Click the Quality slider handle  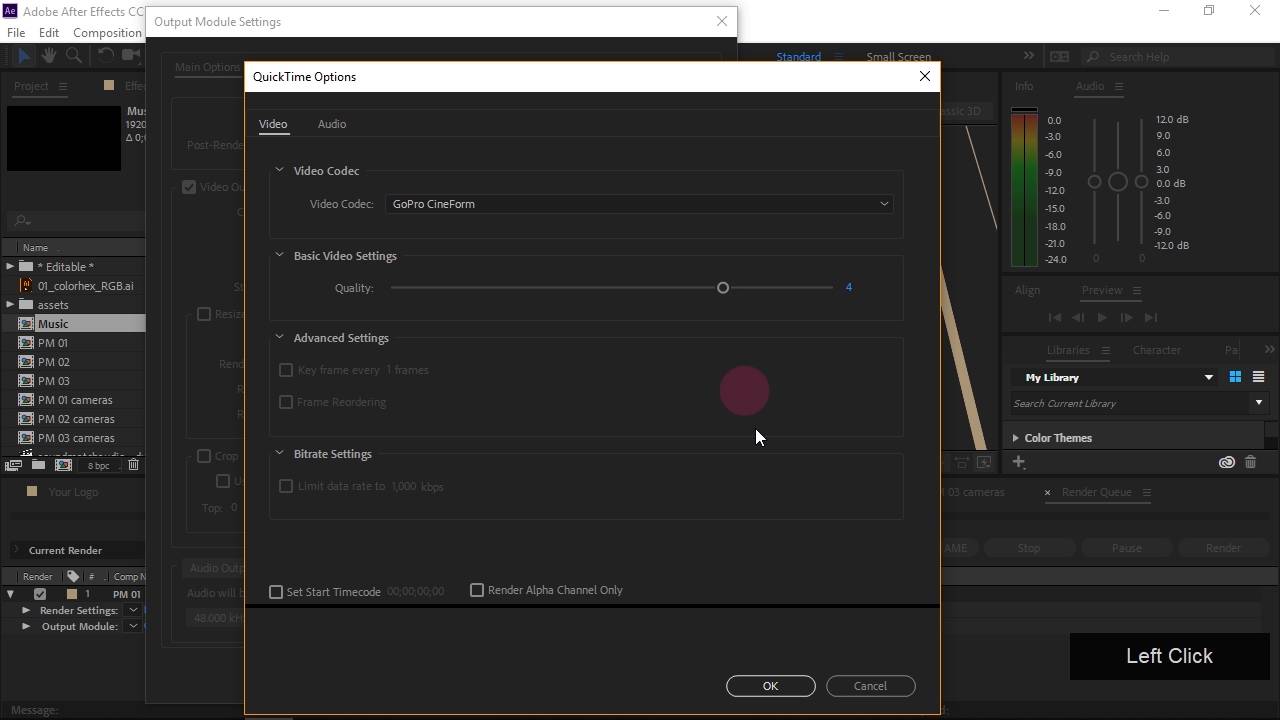coord(723,288)
